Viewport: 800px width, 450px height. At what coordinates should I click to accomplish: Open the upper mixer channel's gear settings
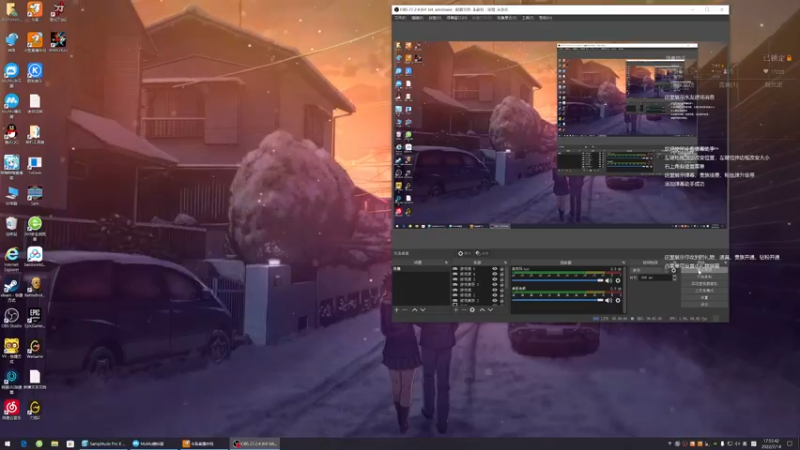pos(618,281)
